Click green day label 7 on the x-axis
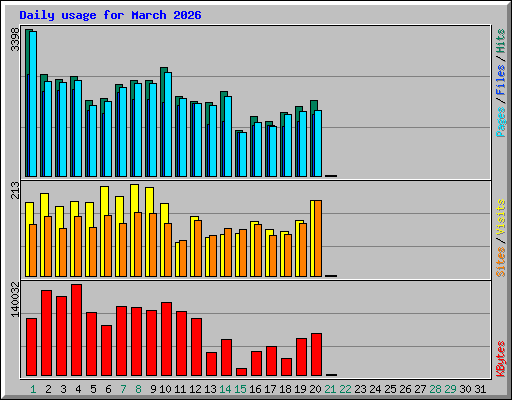Image resolution: width=512 pixels, height=400 pixels. coord(123,389)
